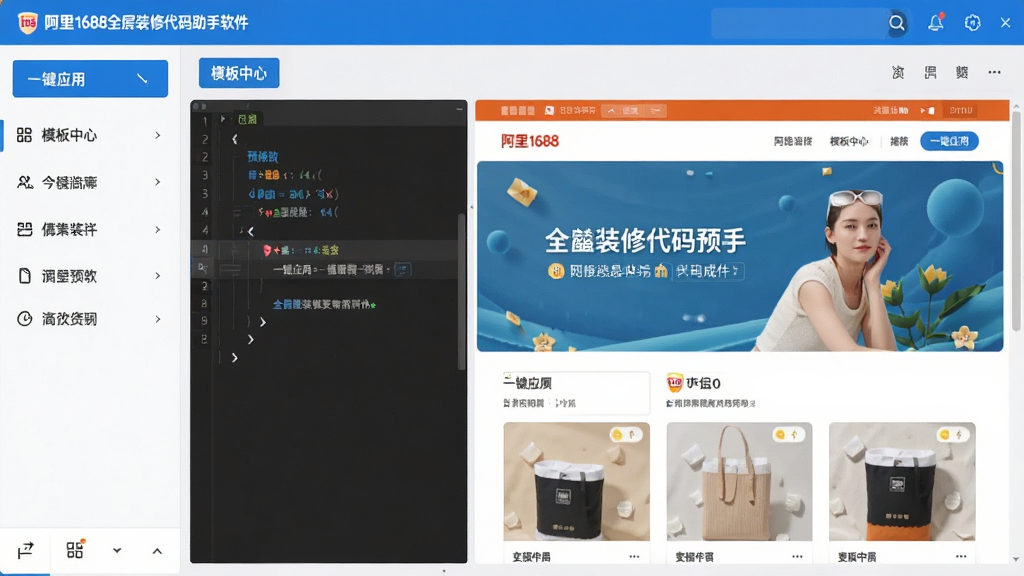Click the gutter icon on the line below the highlighted one

(203, 268)
